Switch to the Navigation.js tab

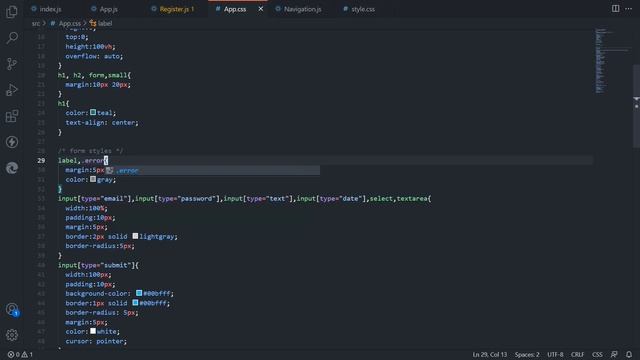coord(302,9)
